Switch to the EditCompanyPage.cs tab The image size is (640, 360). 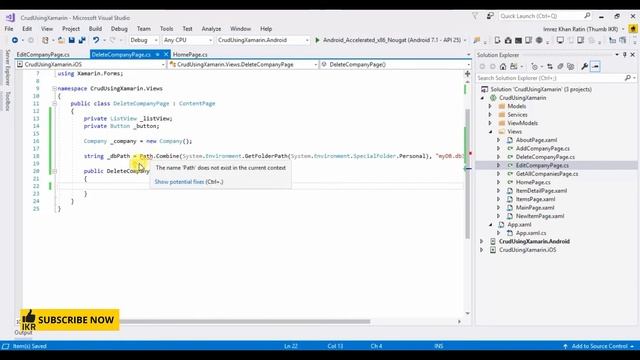coord(43,54)
